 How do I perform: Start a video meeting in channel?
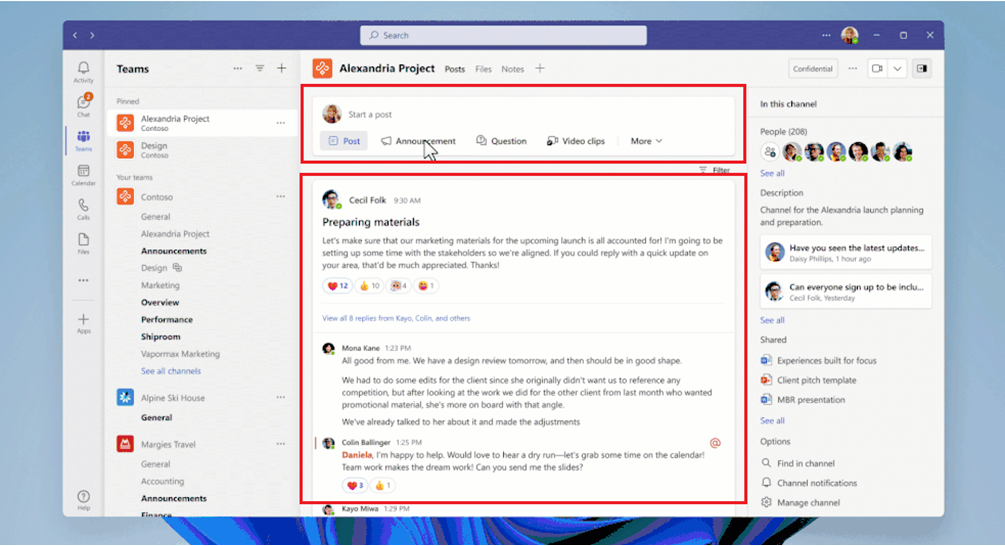tap(877, 69)
